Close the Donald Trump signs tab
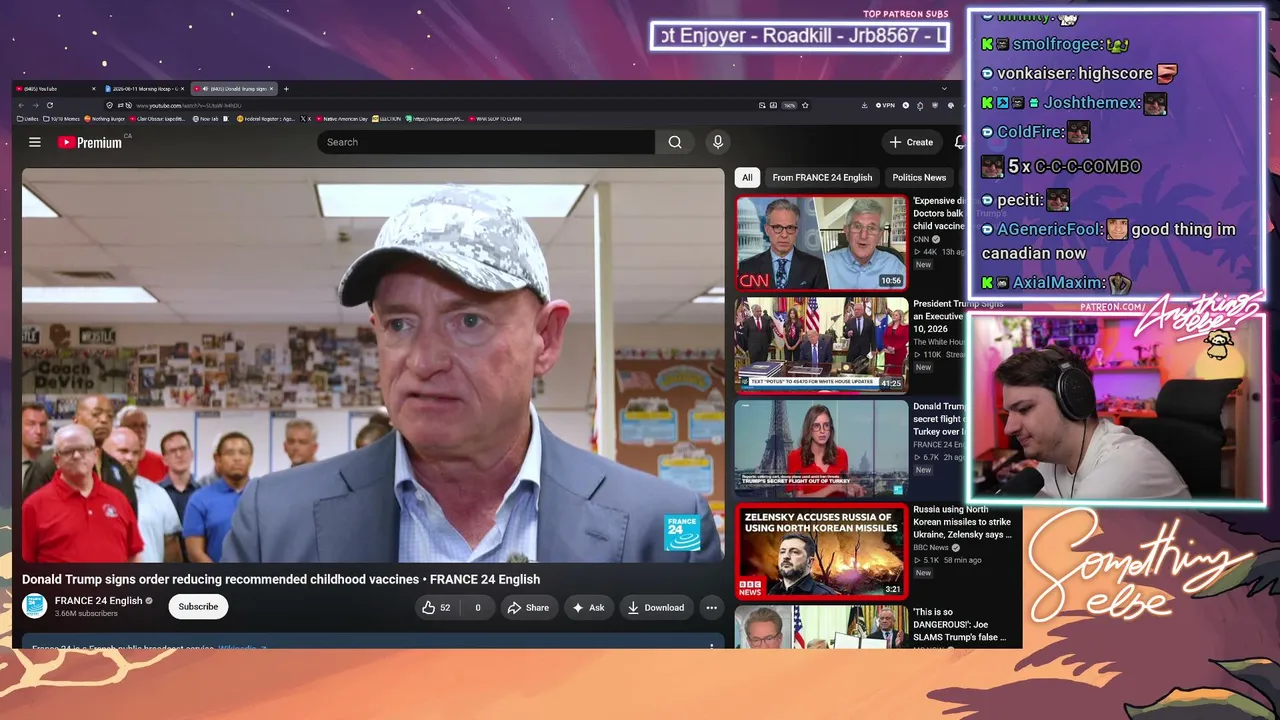Image resolution: width=1280 pixels, height=720 pixels. (x=272, y=89)
